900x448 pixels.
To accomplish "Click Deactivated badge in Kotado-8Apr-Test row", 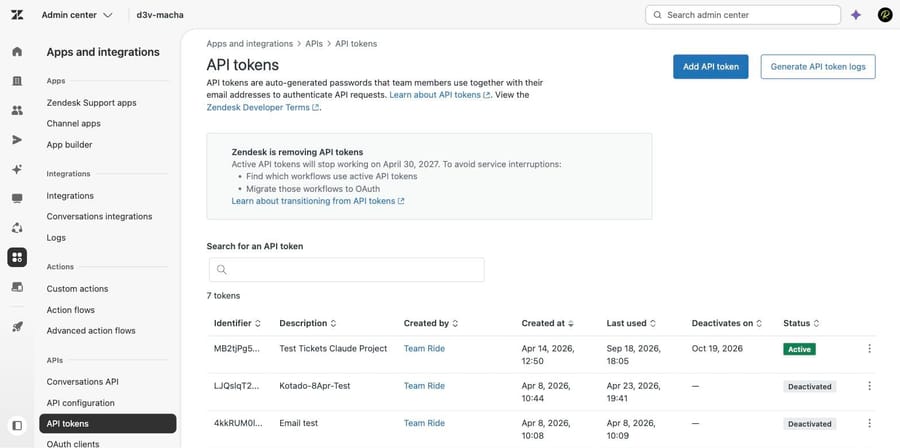I will (x=809, y=386).
